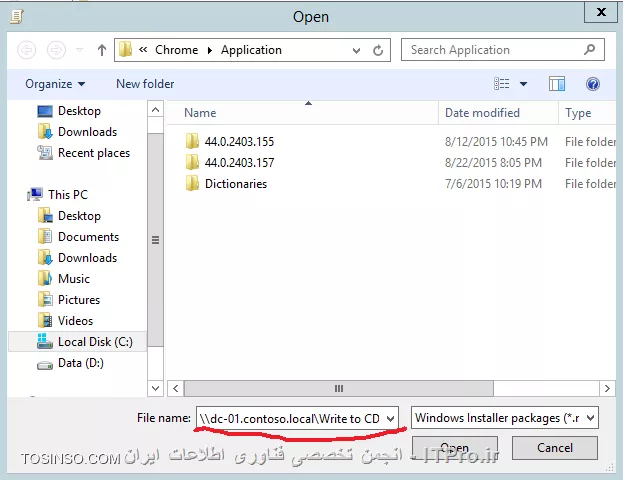Click the Application breadcrumb segment
The width and height of the screenshot is (623, 480).
pos(251,50)
